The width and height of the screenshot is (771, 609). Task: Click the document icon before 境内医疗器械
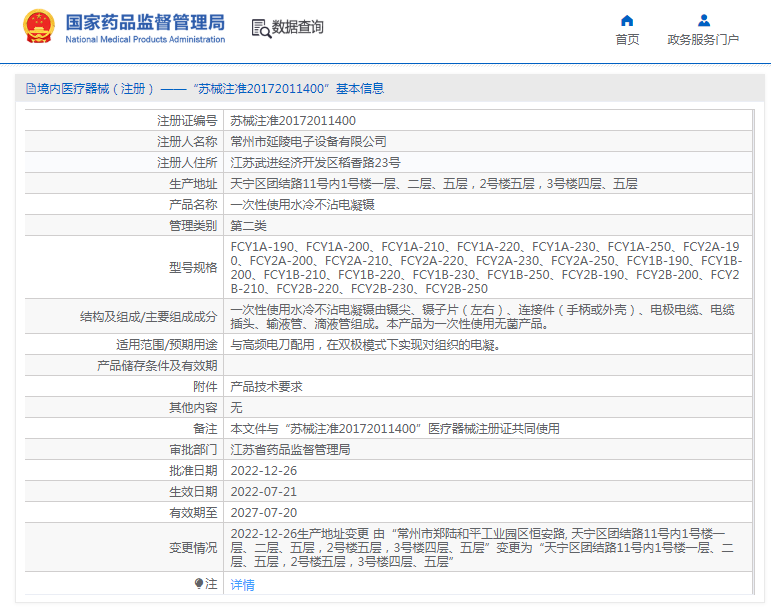[30, 89]
